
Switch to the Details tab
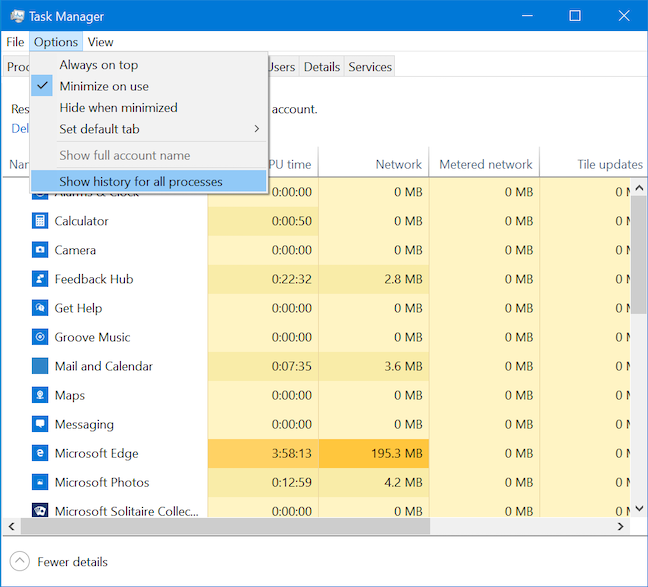(322, 67)
